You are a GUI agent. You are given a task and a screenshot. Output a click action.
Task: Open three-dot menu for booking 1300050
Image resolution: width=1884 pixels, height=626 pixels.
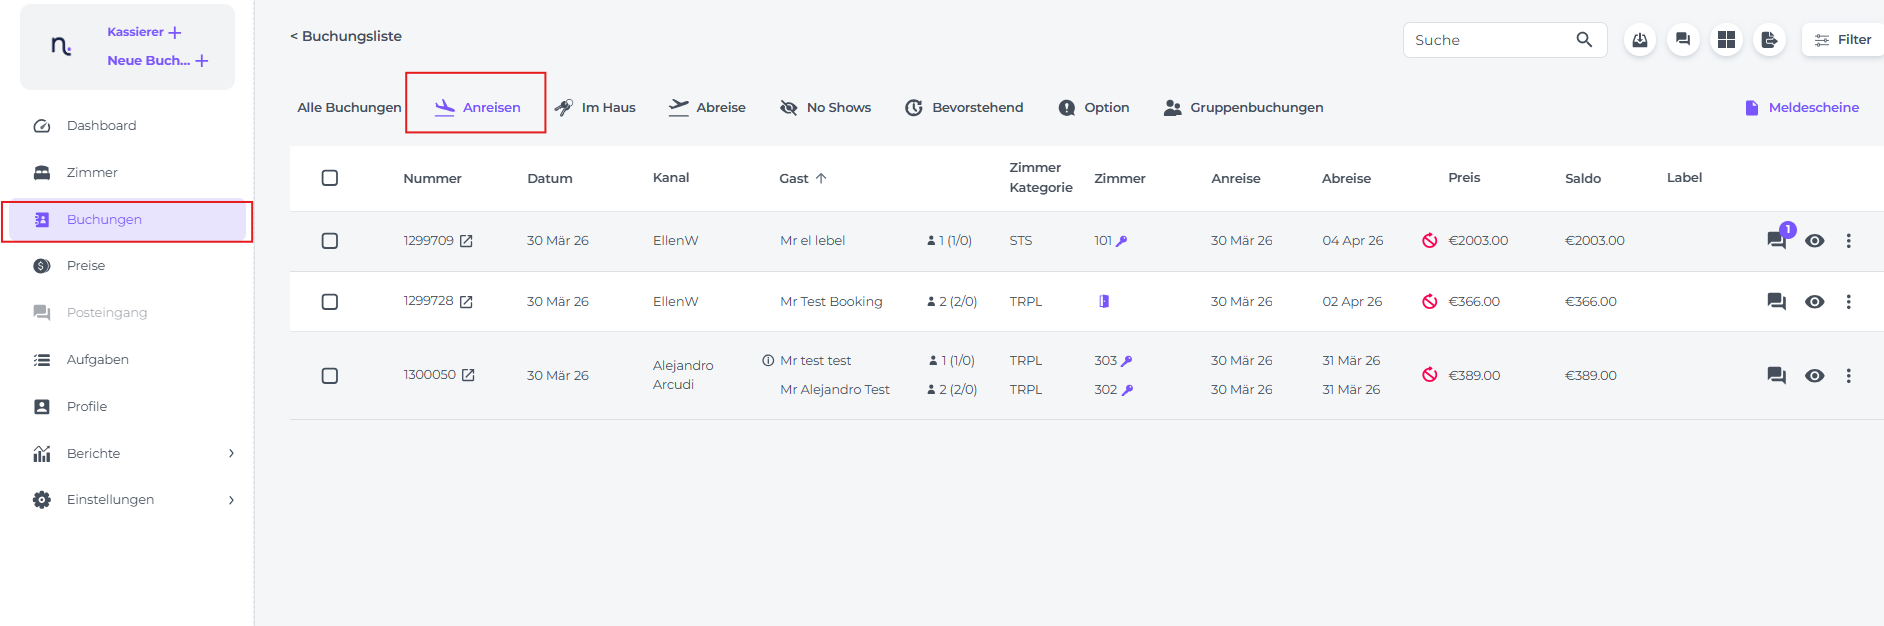click(x=1848, y=376)
